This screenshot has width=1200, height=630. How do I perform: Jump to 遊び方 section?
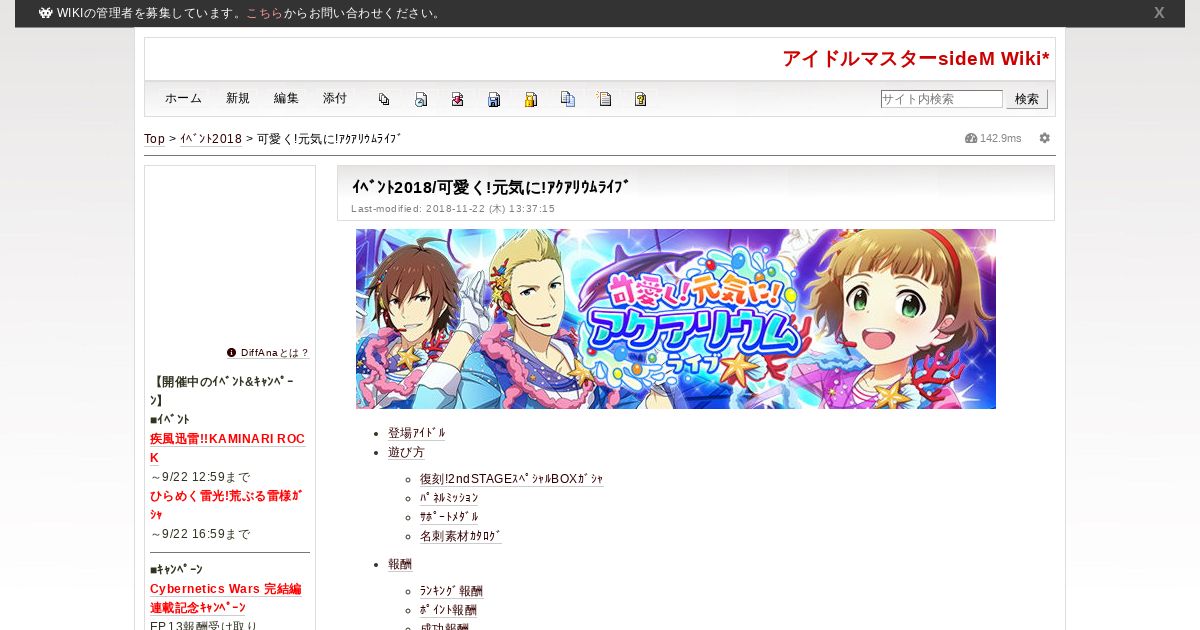point(406,452)
